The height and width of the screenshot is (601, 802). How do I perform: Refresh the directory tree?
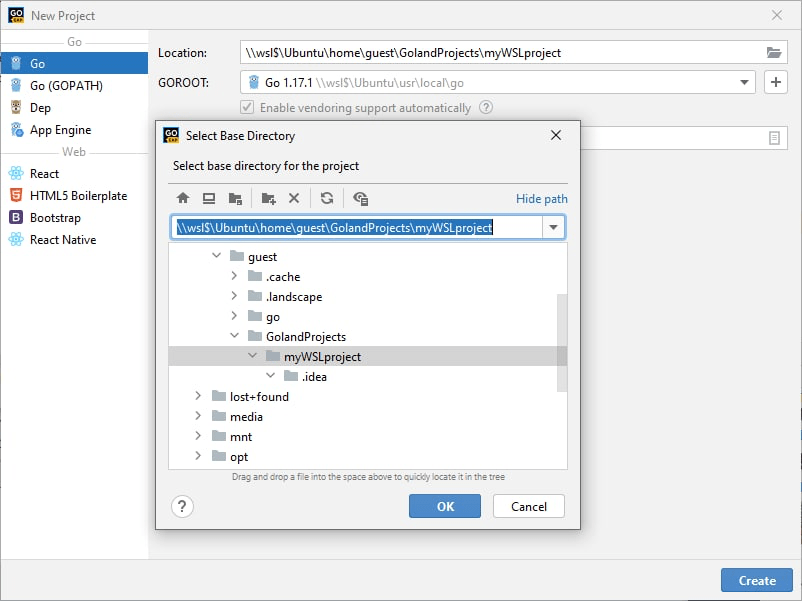point(327,198)
